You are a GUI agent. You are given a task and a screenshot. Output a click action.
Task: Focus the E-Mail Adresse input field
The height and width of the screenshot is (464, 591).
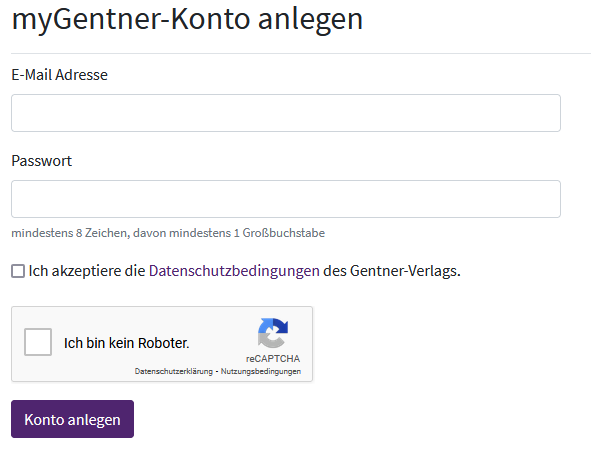tap(286, 113)
